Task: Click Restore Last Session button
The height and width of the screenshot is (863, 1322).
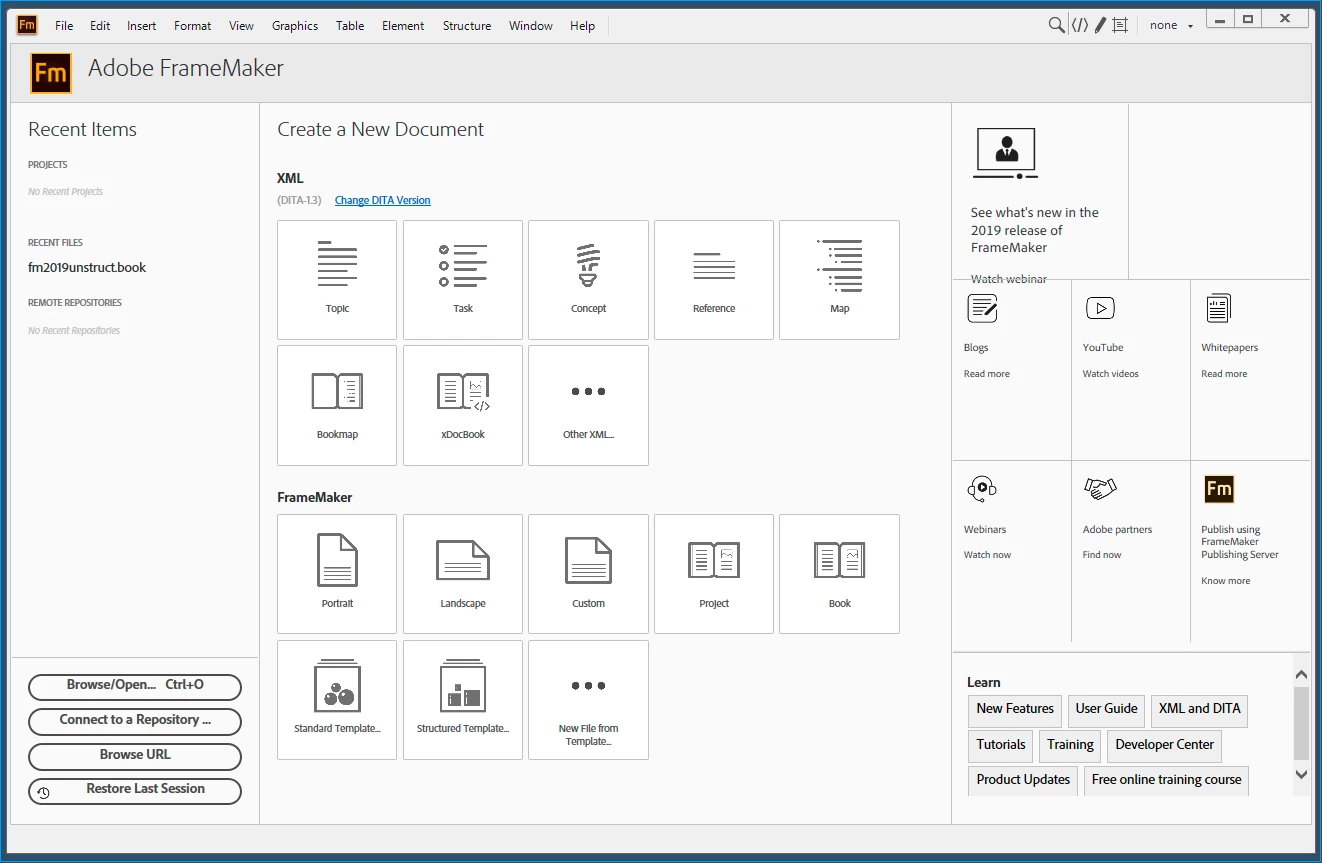Action: 135,791
